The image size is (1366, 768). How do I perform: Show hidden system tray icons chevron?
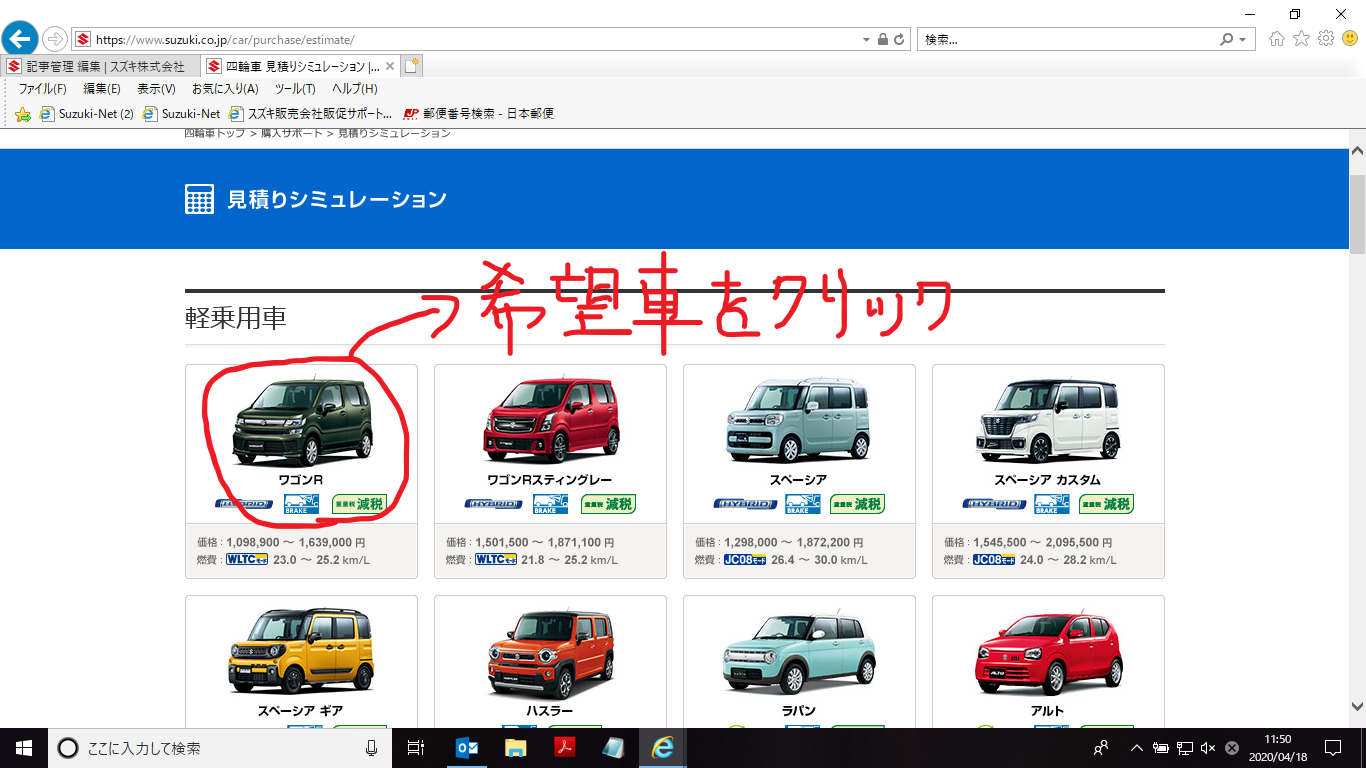point(1136,748)
